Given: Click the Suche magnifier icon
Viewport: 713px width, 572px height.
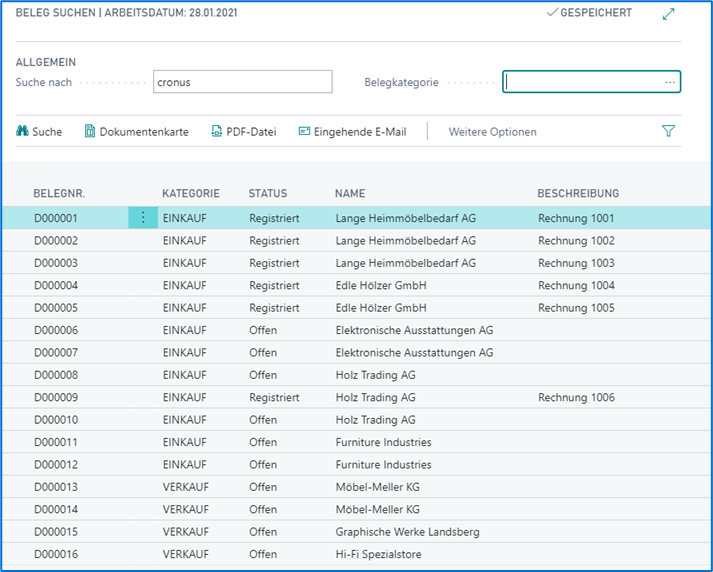Looking at the screenshot, I should [x=22, y=131].
